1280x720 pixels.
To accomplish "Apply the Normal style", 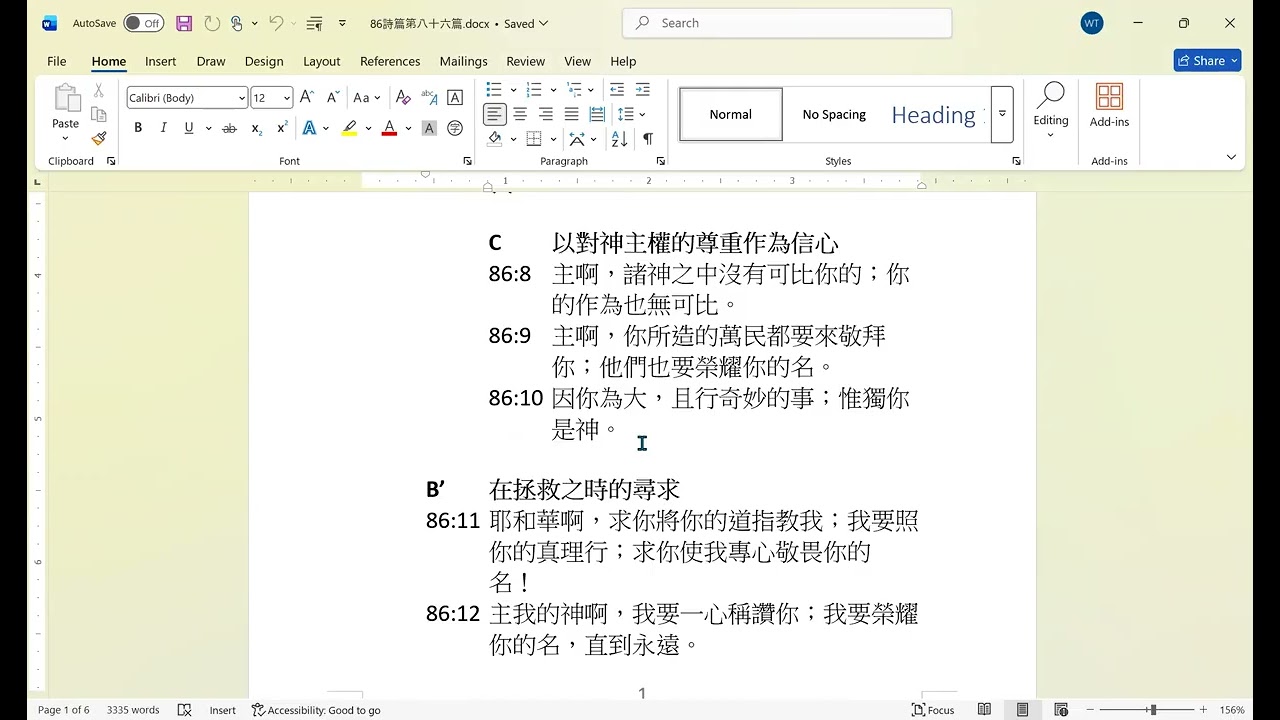I will [x=731, y=114].
